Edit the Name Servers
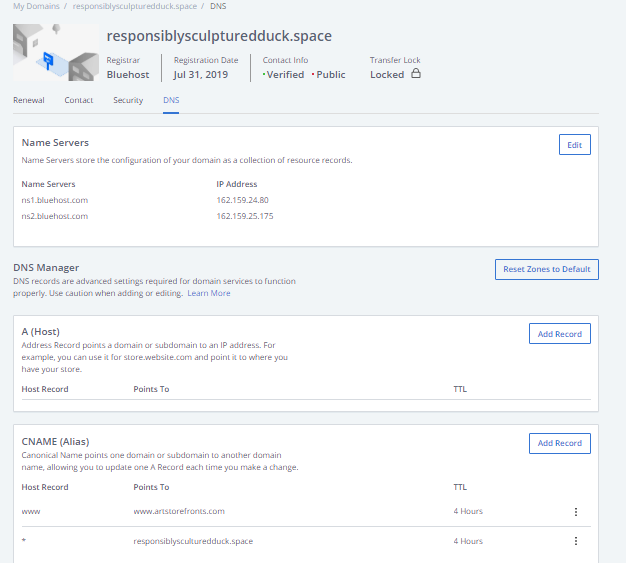The image size is (626, 563). pos(574,145)
